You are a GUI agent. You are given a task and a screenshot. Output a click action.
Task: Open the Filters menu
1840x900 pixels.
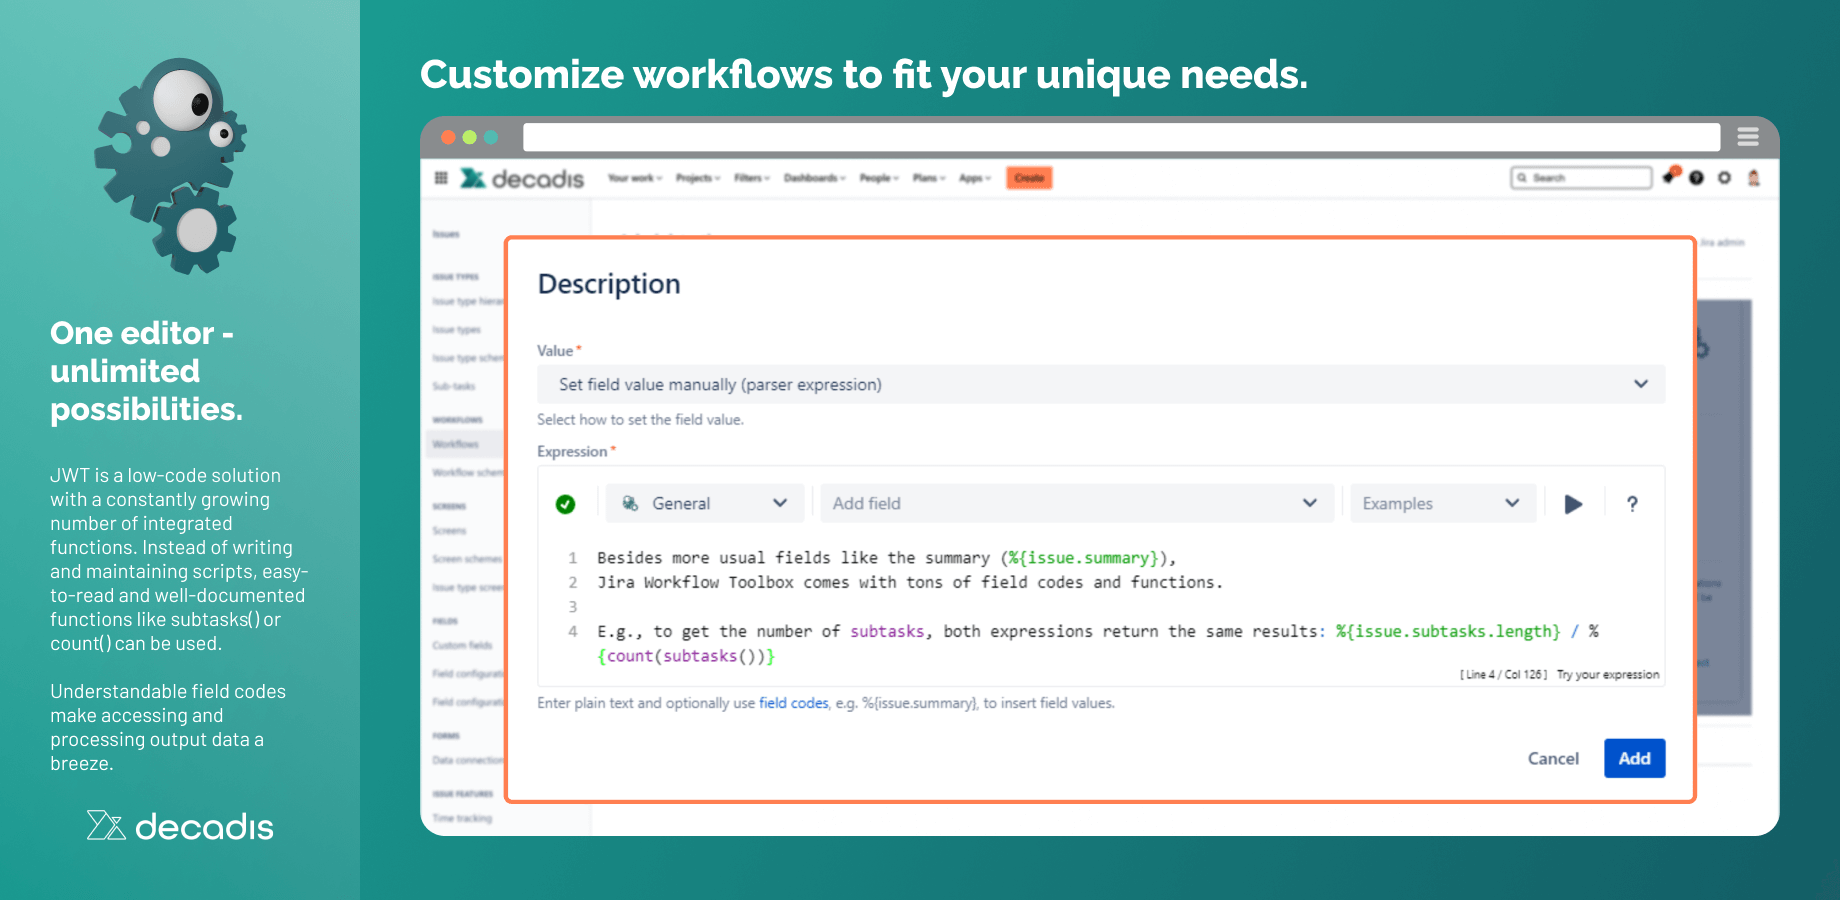[752, 178]
